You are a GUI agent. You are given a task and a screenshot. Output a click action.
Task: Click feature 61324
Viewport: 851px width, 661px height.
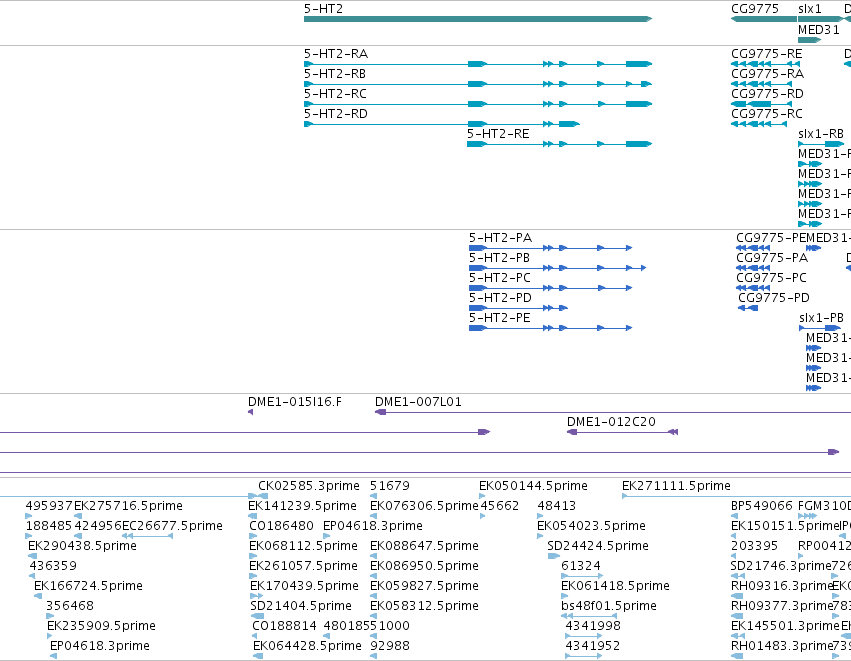click(x=581, y=567)
